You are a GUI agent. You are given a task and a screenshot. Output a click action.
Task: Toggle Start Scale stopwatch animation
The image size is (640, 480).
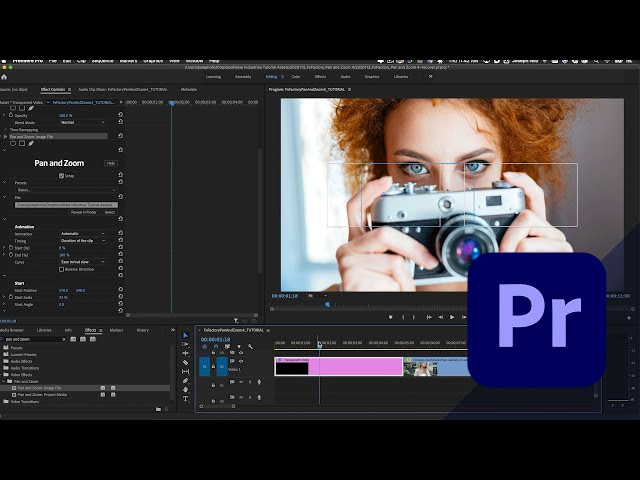point(11,297)
